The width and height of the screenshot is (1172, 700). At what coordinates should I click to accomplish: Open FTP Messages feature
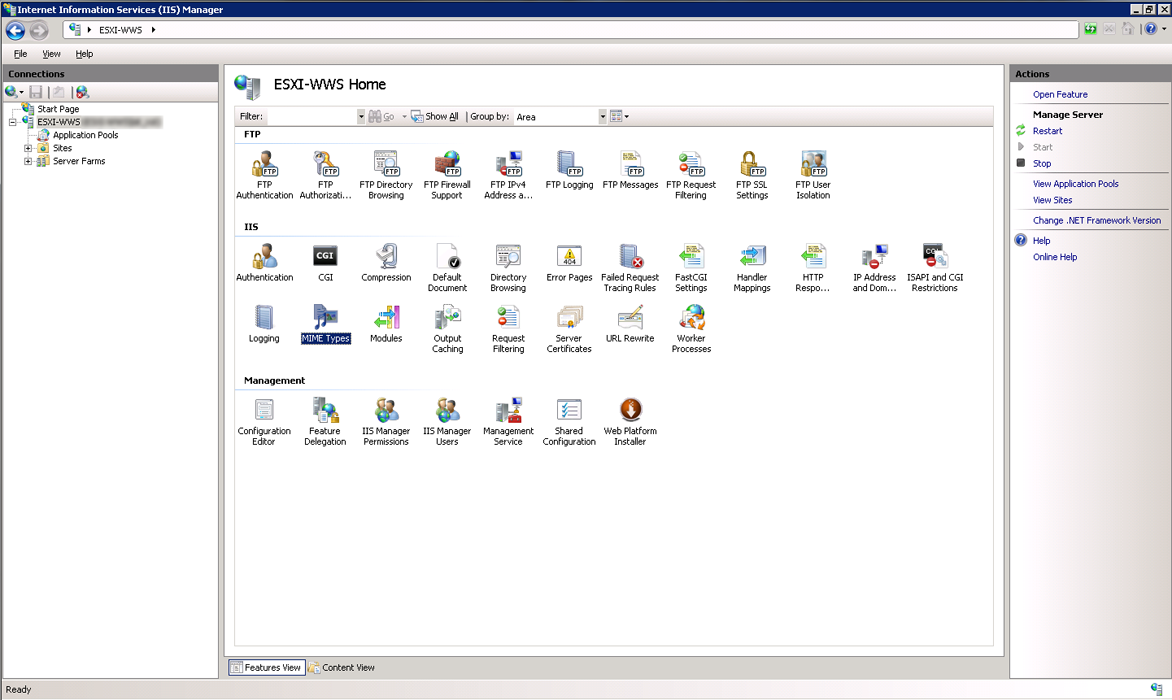pyautogui.click(x=630, y=170)
